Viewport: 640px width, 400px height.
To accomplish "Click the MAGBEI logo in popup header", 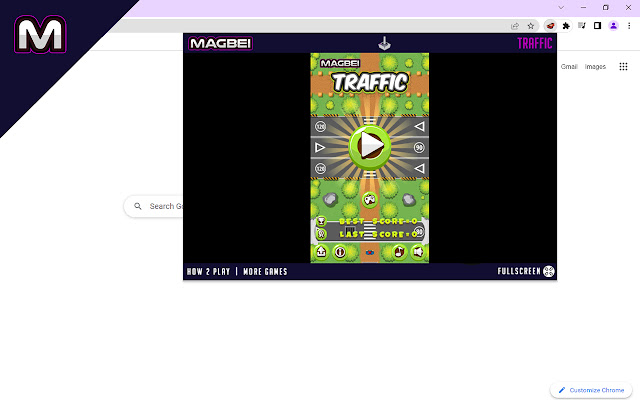I will coord(220,43).
